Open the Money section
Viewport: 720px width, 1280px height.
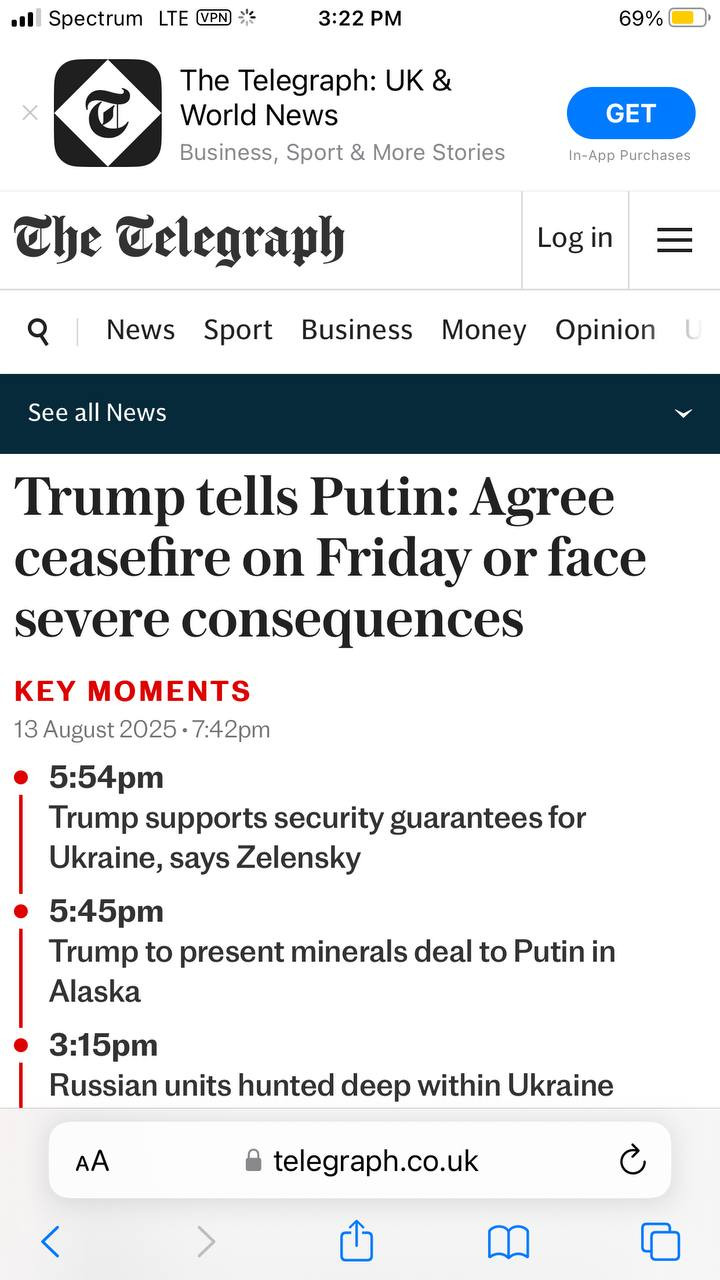[483, 330]
